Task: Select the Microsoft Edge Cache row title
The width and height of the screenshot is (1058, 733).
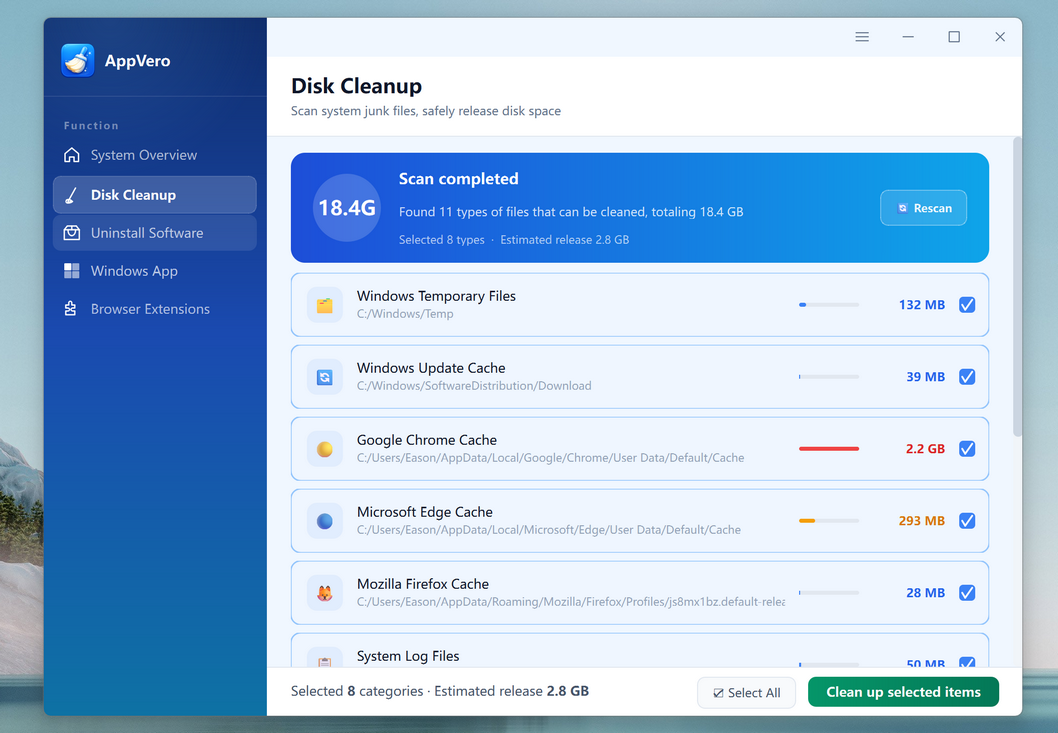Action: [424, 512]
